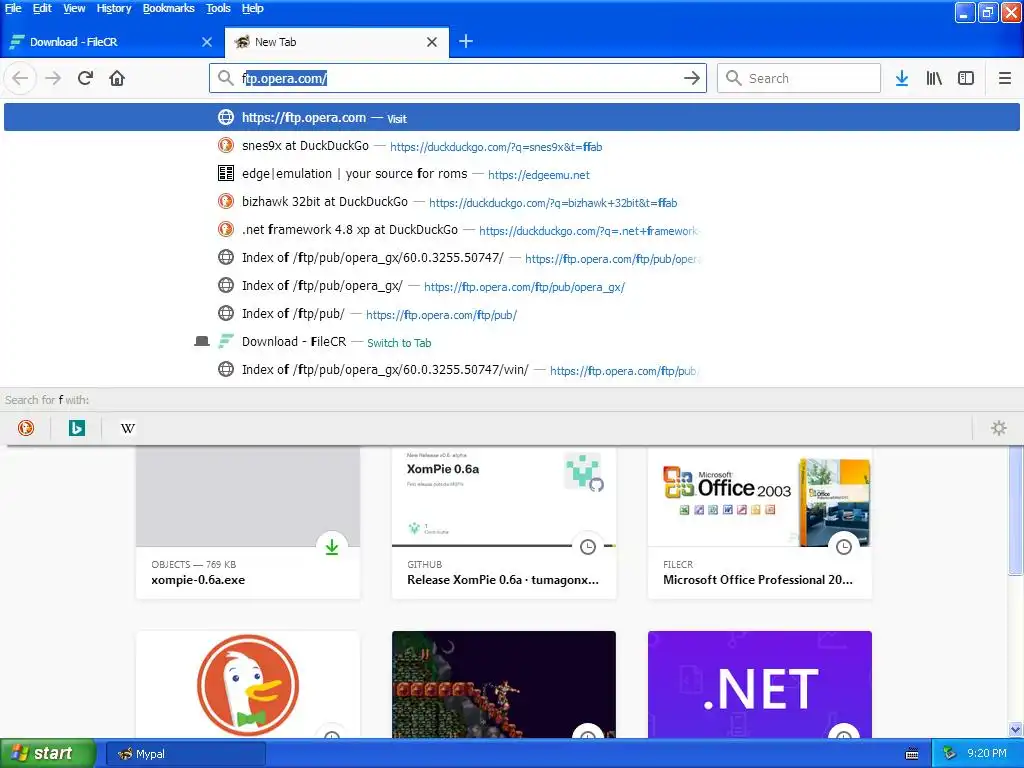Click the scrollbar down arrow
1024x768 pixels.
pyautogui.click(x=1015, y=729)
